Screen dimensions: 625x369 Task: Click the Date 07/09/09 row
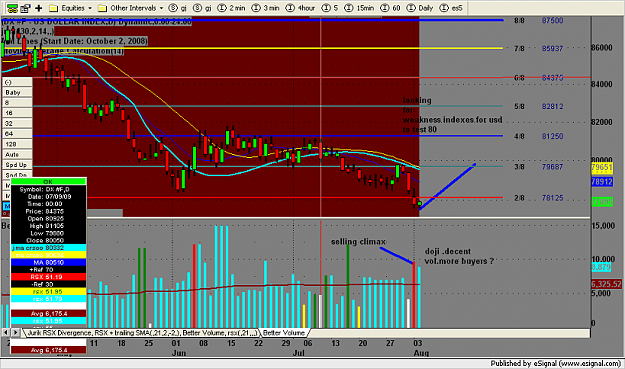[x=48, y=196]
